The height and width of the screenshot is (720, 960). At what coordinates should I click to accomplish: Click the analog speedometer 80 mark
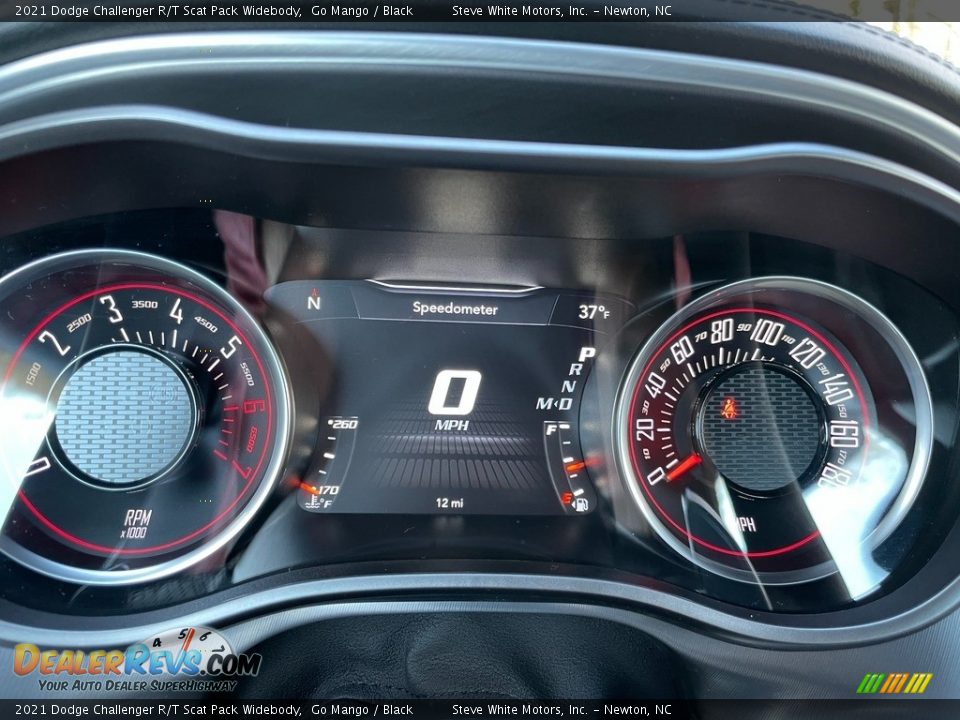pyautogui.click(x=722, y=331)
